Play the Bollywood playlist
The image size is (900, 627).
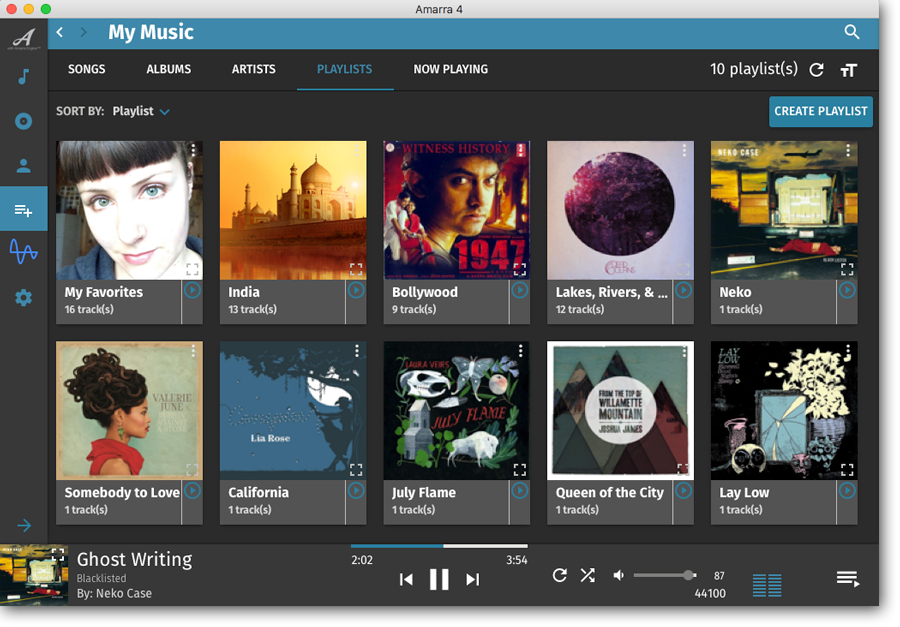point(519,291)
